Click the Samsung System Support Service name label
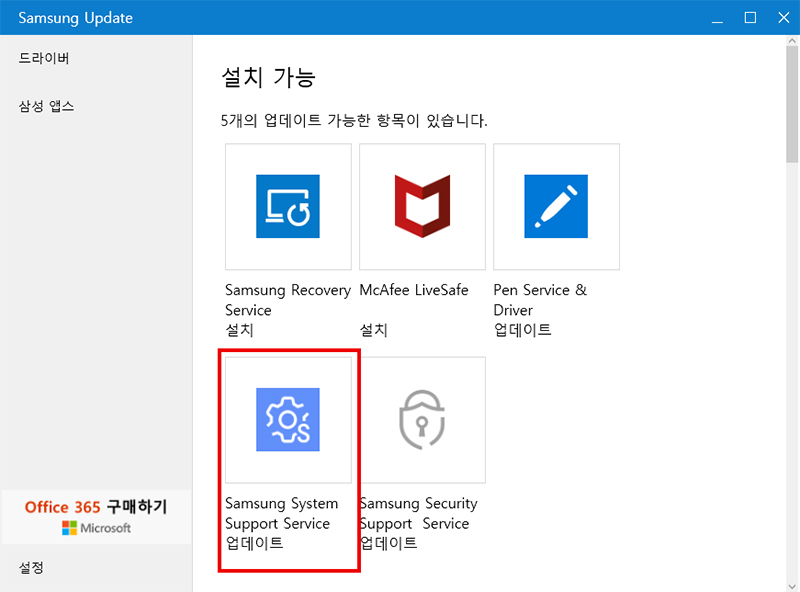The height and width of the screenshot is (592, 800). point(282,513)
